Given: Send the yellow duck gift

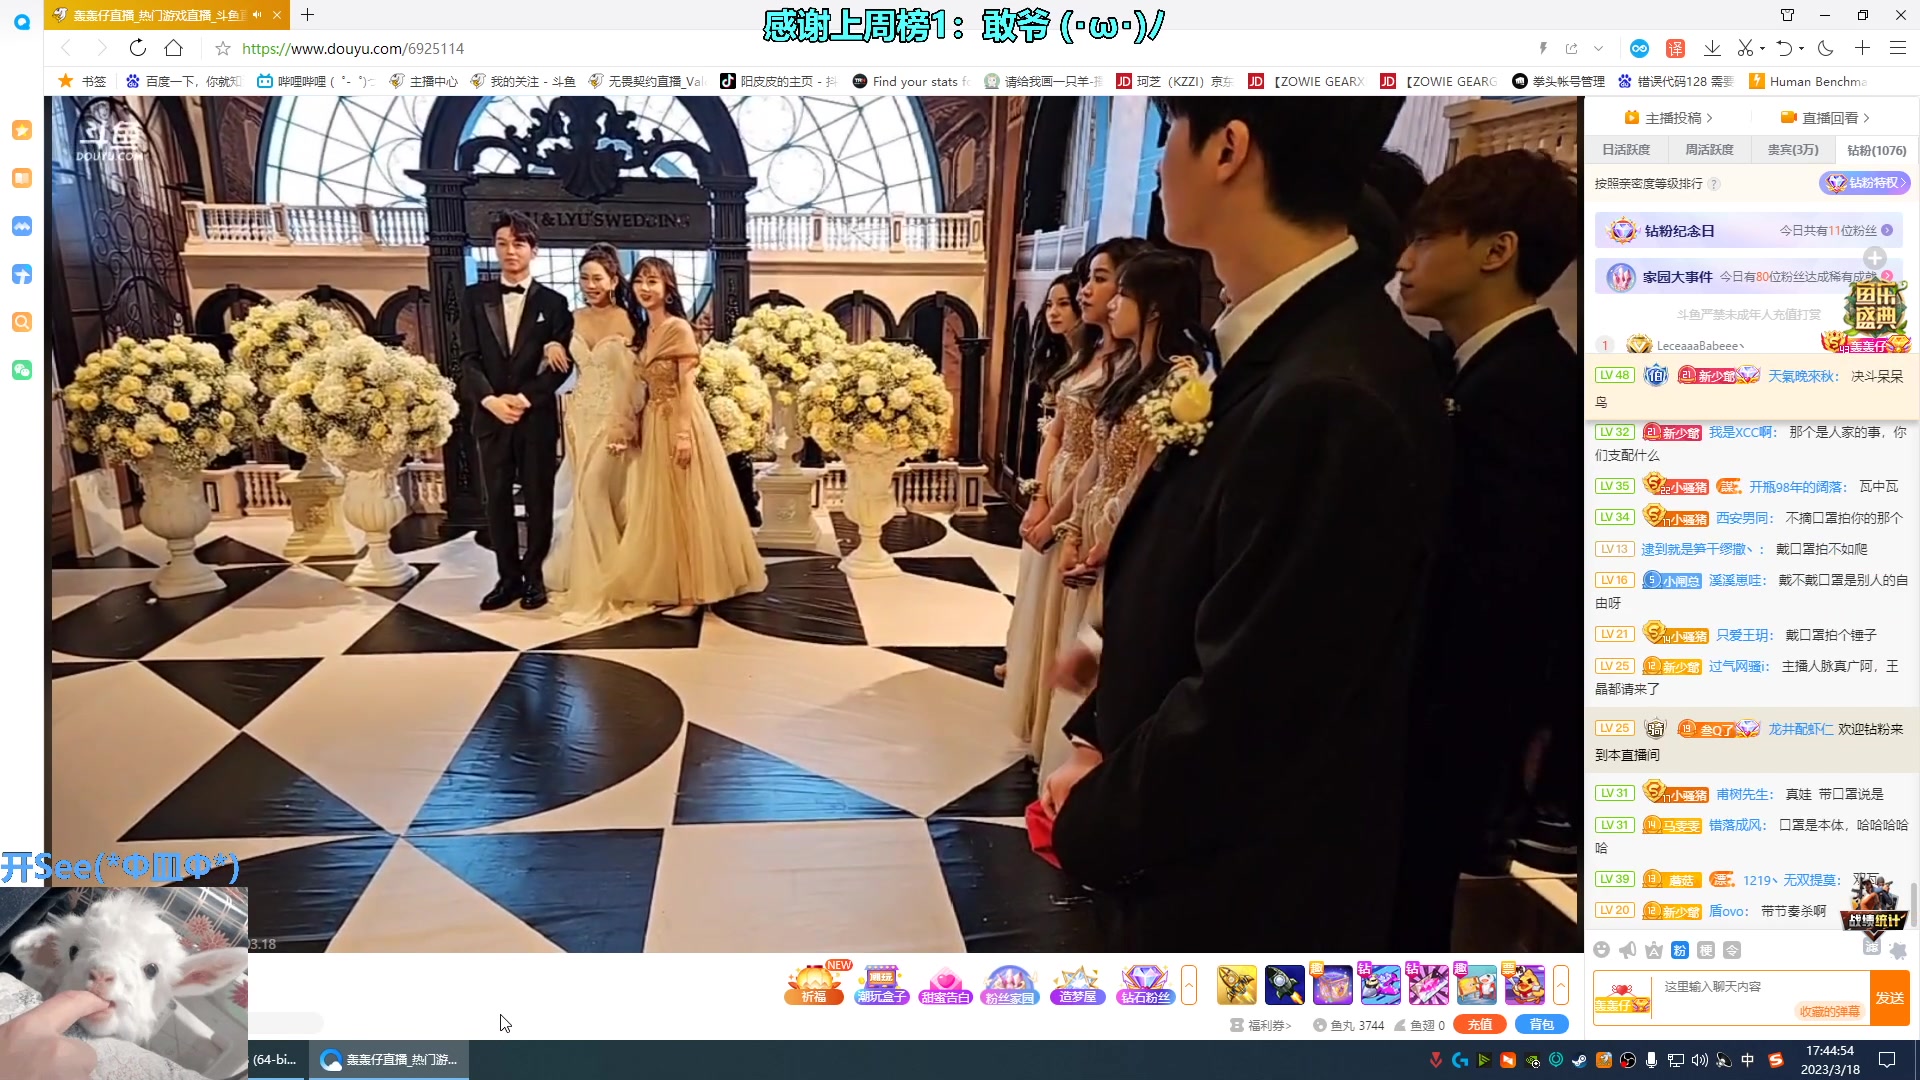Looking at the screenshot, I should (1525, 985).
